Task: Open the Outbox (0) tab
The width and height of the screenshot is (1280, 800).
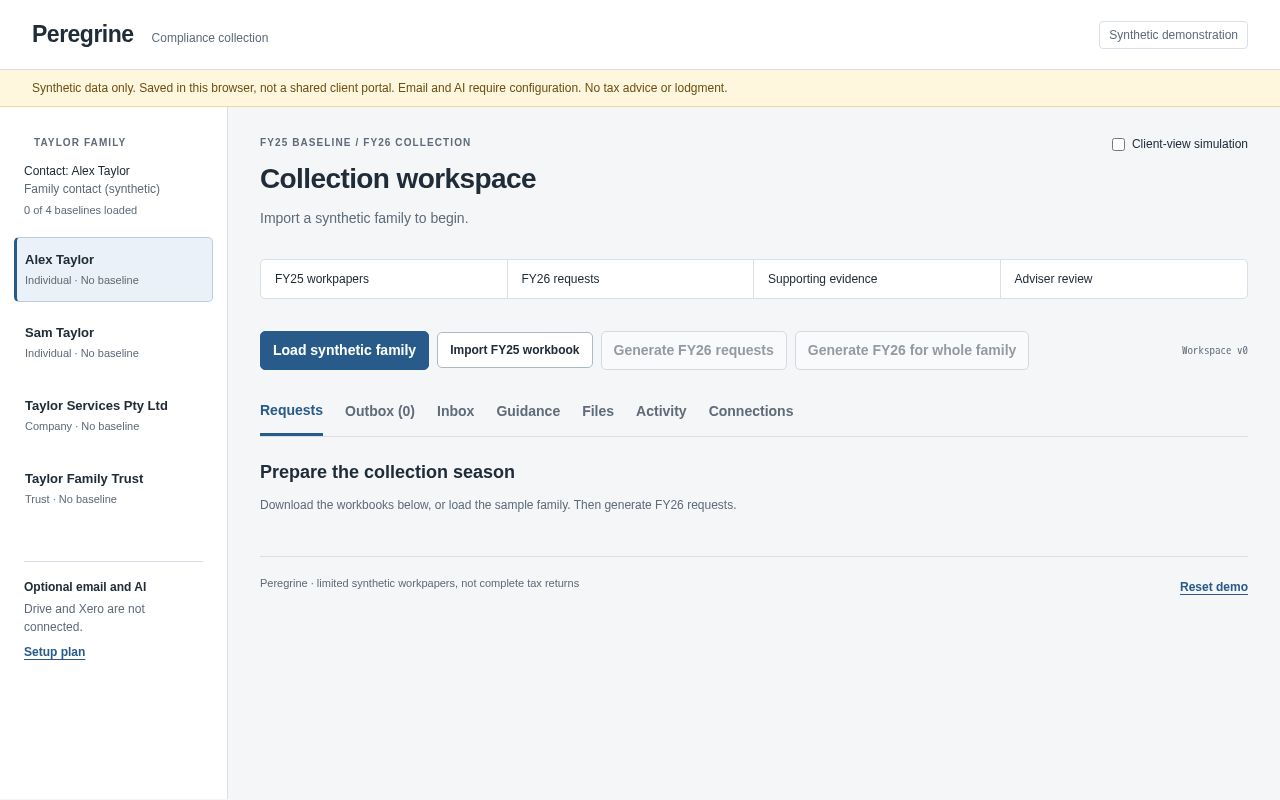Action: 380,411
